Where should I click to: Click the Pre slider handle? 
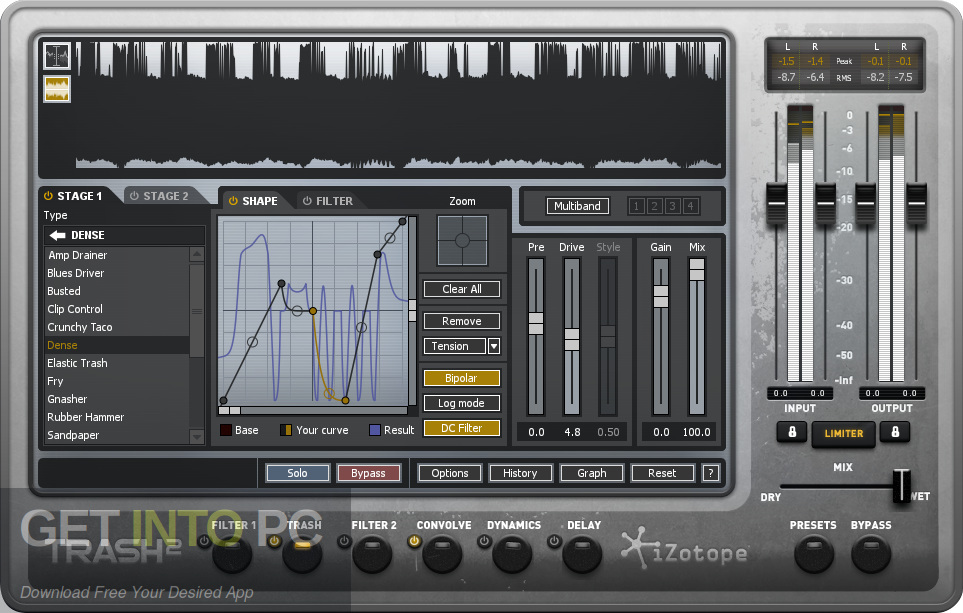pos(536,323)
